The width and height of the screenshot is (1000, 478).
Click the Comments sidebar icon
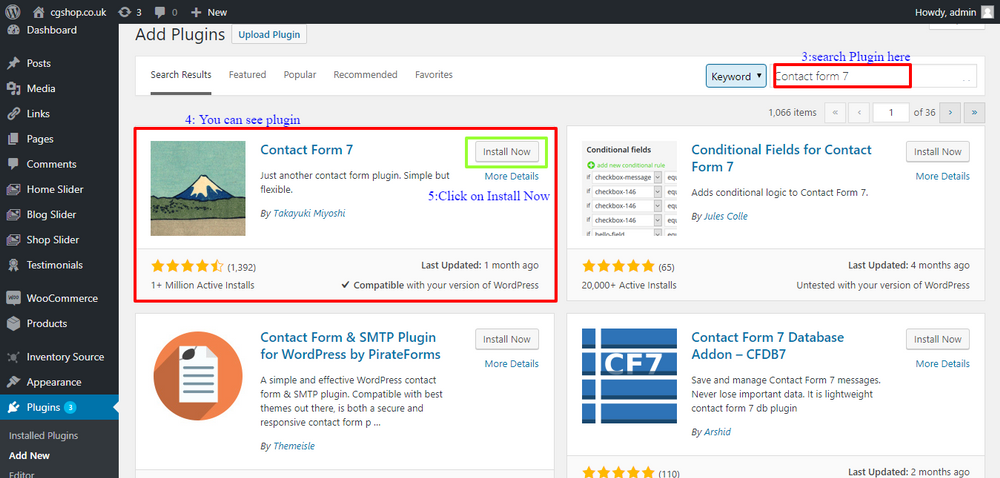pos(13,164)
